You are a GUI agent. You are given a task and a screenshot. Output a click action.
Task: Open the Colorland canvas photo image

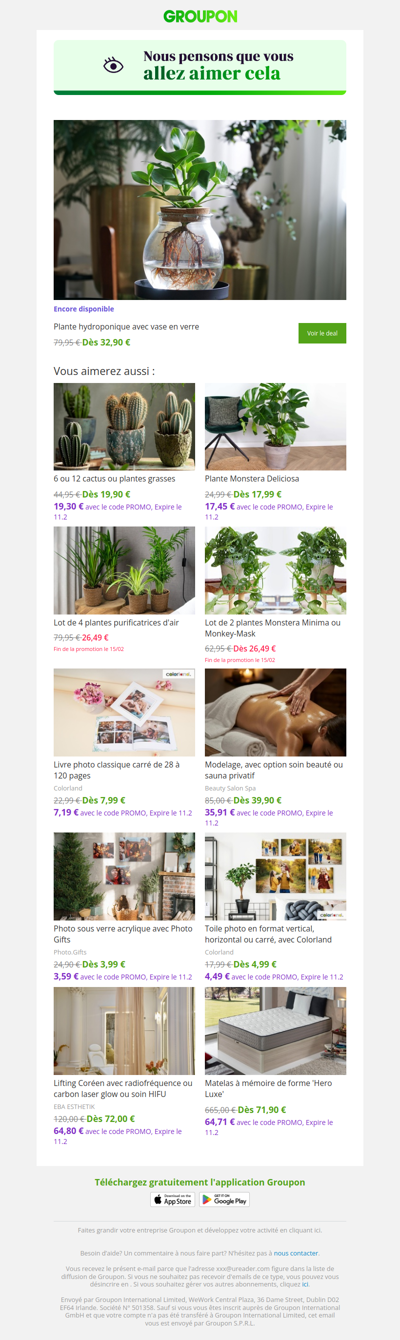(276, 876)
